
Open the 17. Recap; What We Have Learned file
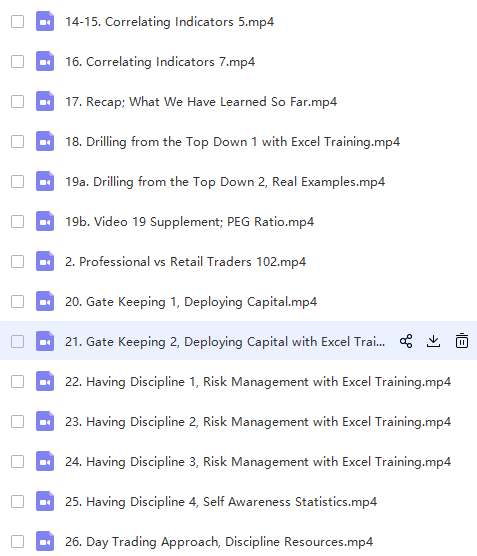[201, 102]
